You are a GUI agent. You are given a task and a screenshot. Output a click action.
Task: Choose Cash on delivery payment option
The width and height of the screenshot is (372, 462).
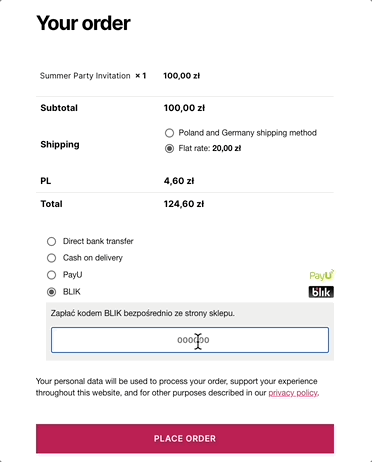[x=51, y=258]
